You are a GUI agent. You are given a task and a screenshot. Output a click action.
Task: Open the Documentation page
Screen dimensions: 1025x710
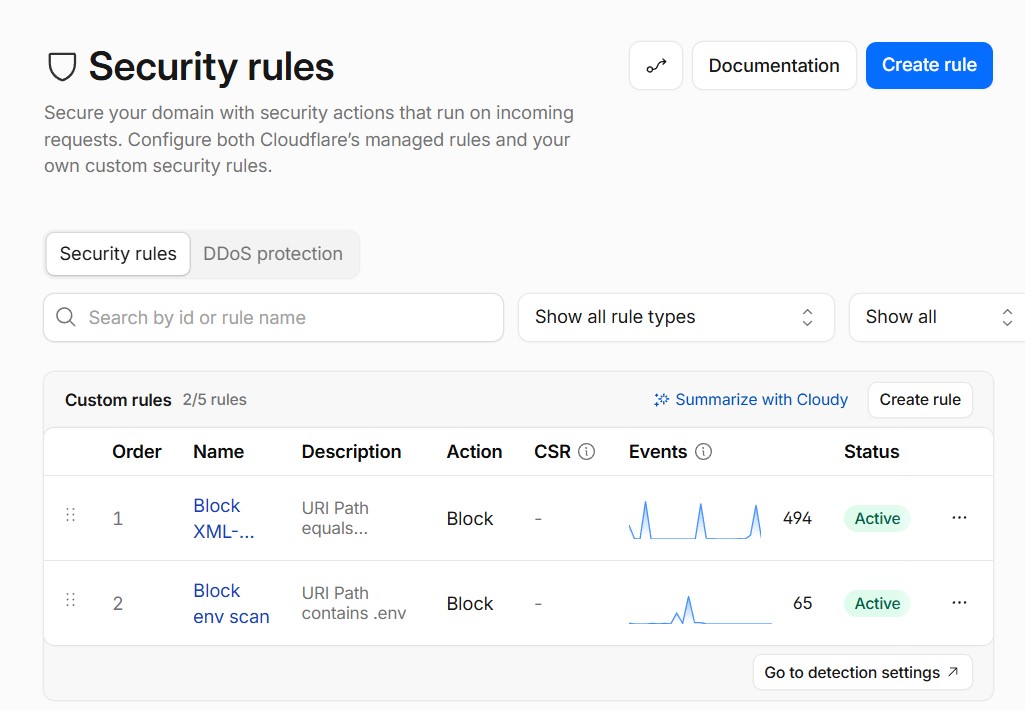(774, 65)
